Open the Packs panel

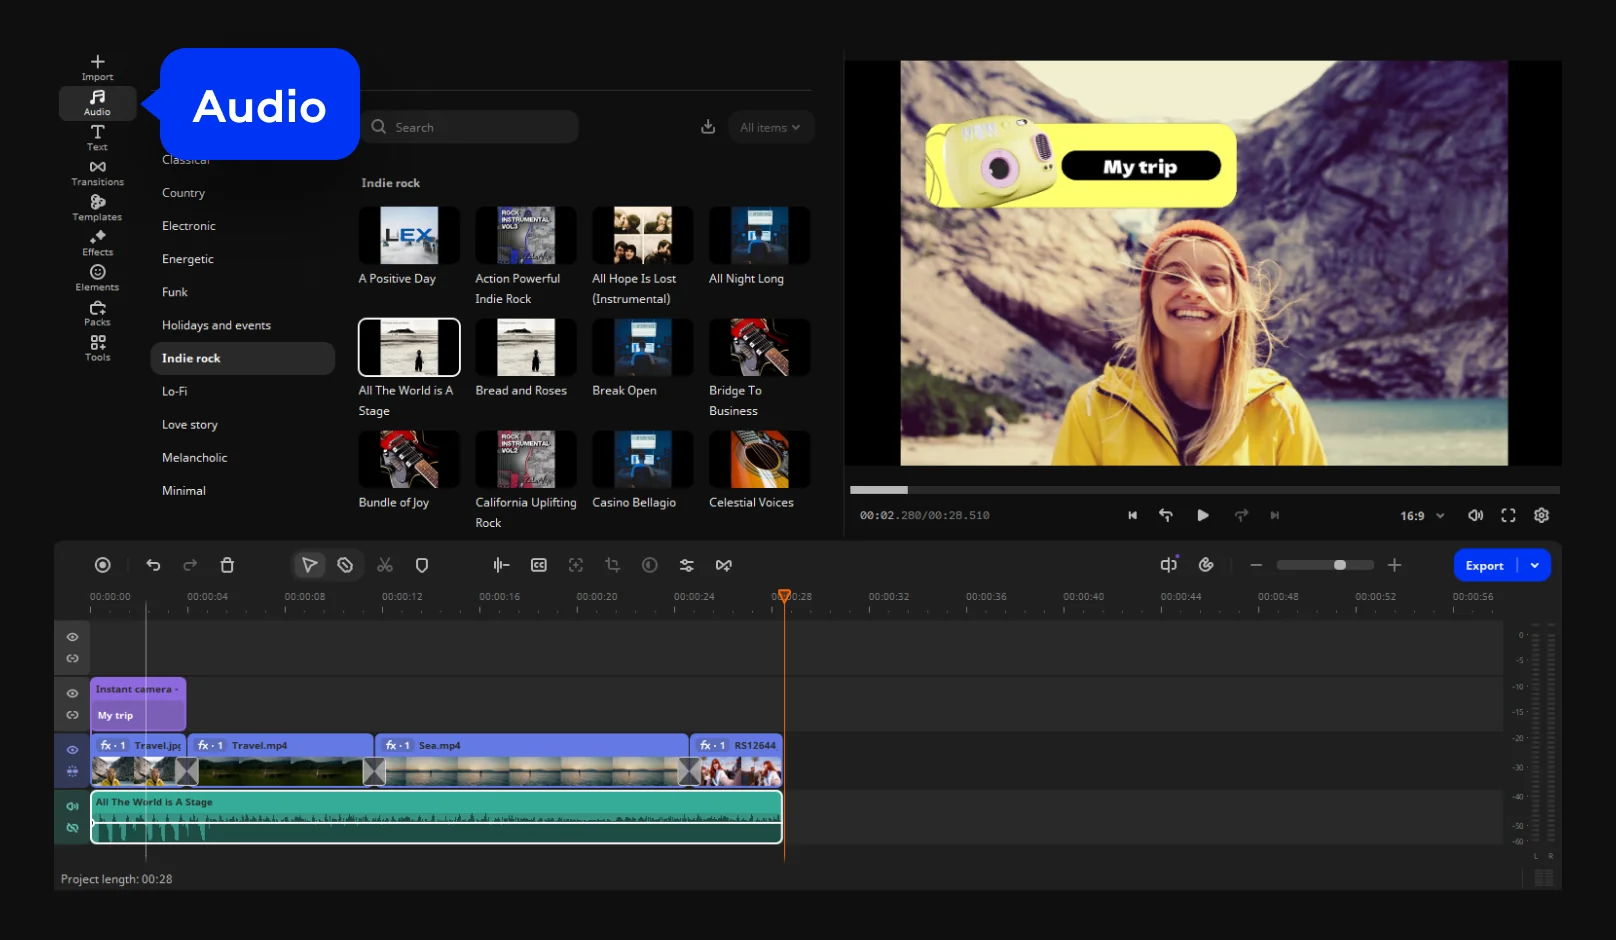tap(97, 313)
